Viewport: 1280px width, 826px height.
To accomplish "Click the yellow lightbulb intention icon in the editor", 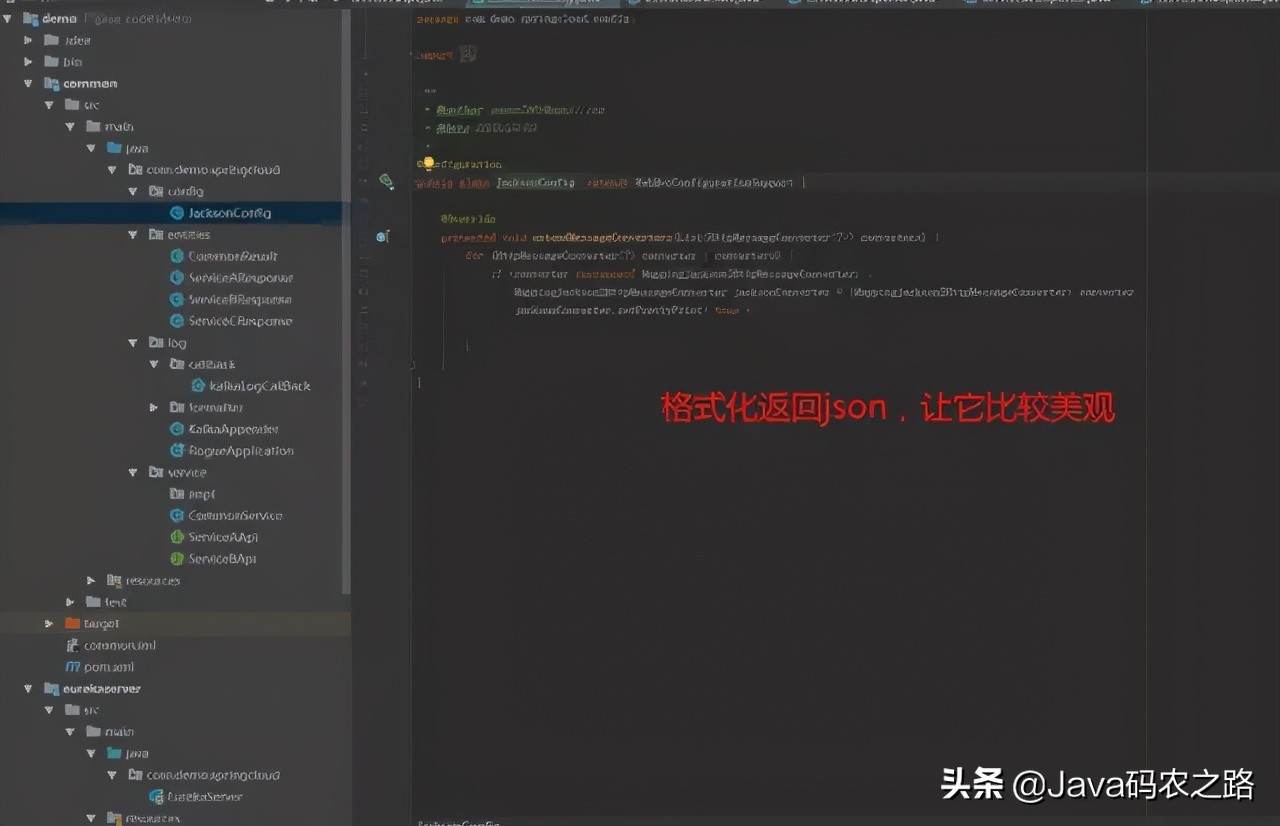I will coord(428,163).
